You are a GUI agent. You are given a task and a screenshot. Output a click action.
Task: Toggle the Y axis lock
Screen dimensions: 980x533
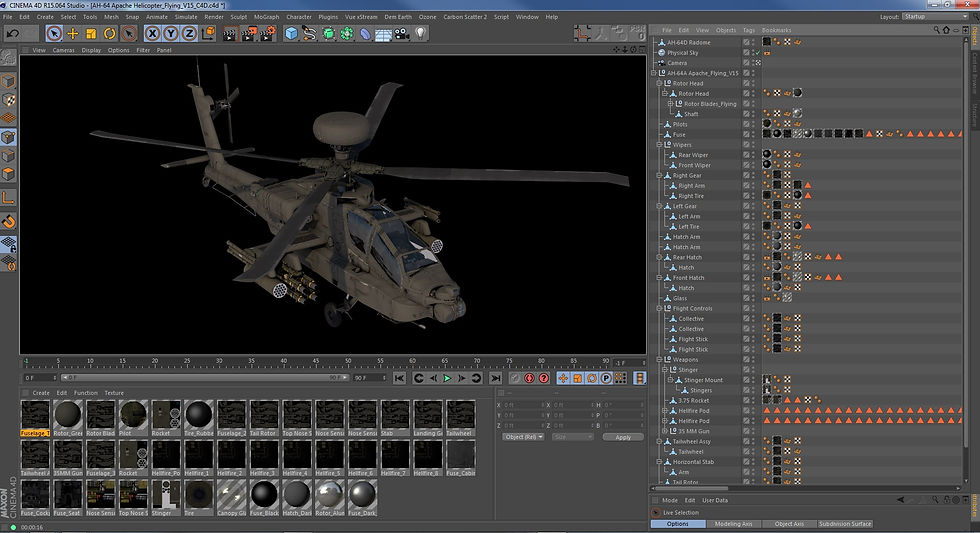pyautogui.click(x=171, y=34)
